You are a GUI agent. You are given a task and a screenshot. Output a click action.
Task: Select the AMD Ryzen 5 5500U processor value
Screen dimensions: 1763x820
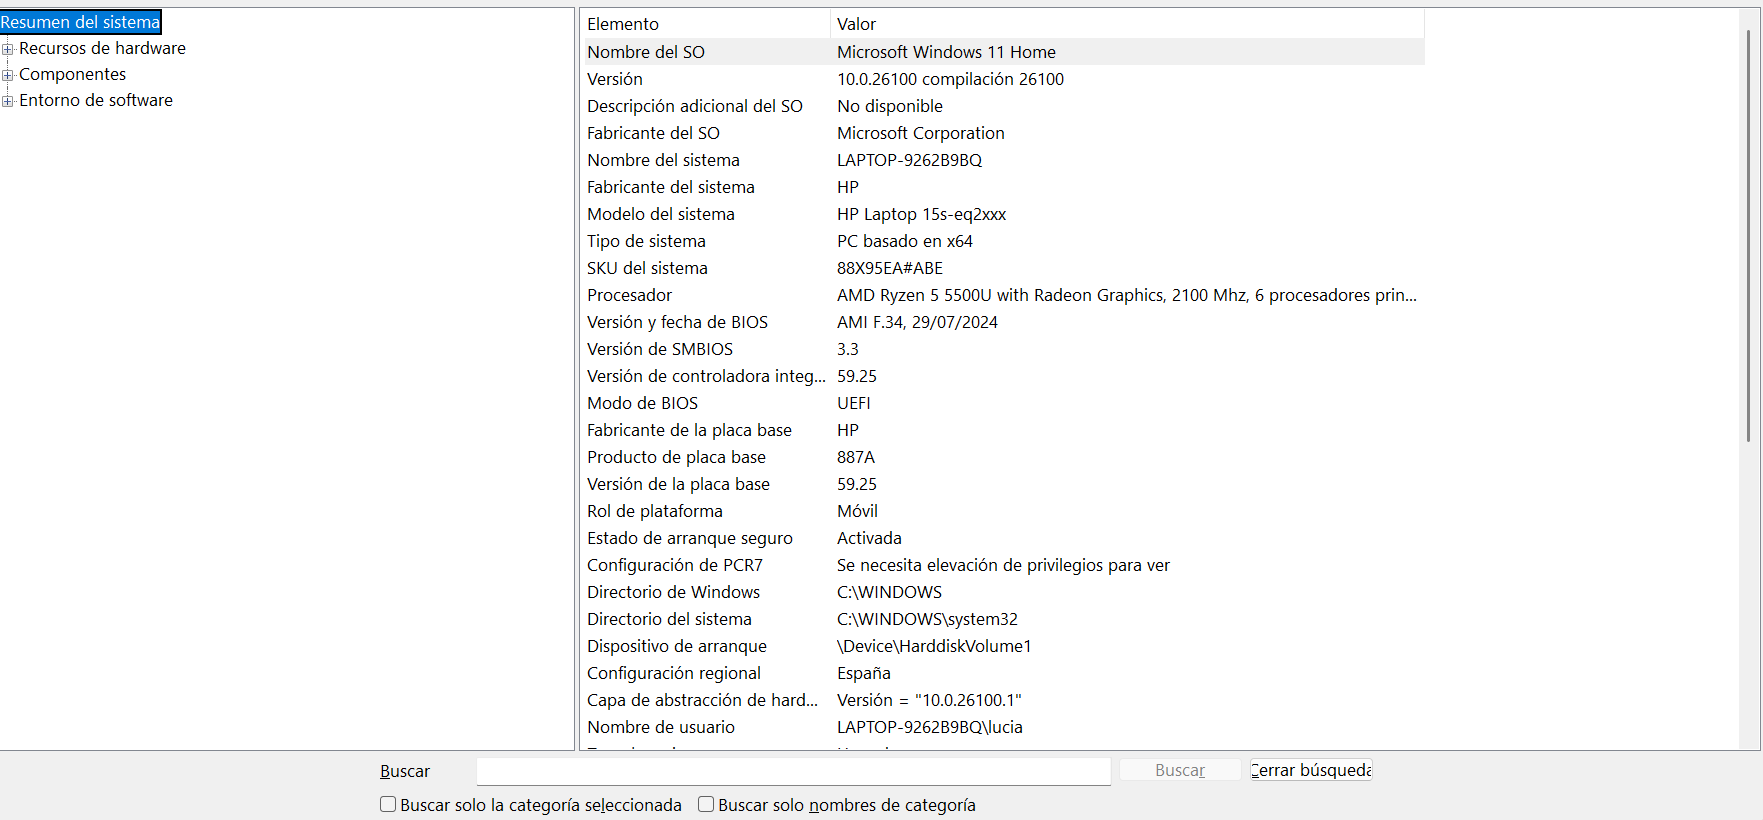pos(1127,295)
